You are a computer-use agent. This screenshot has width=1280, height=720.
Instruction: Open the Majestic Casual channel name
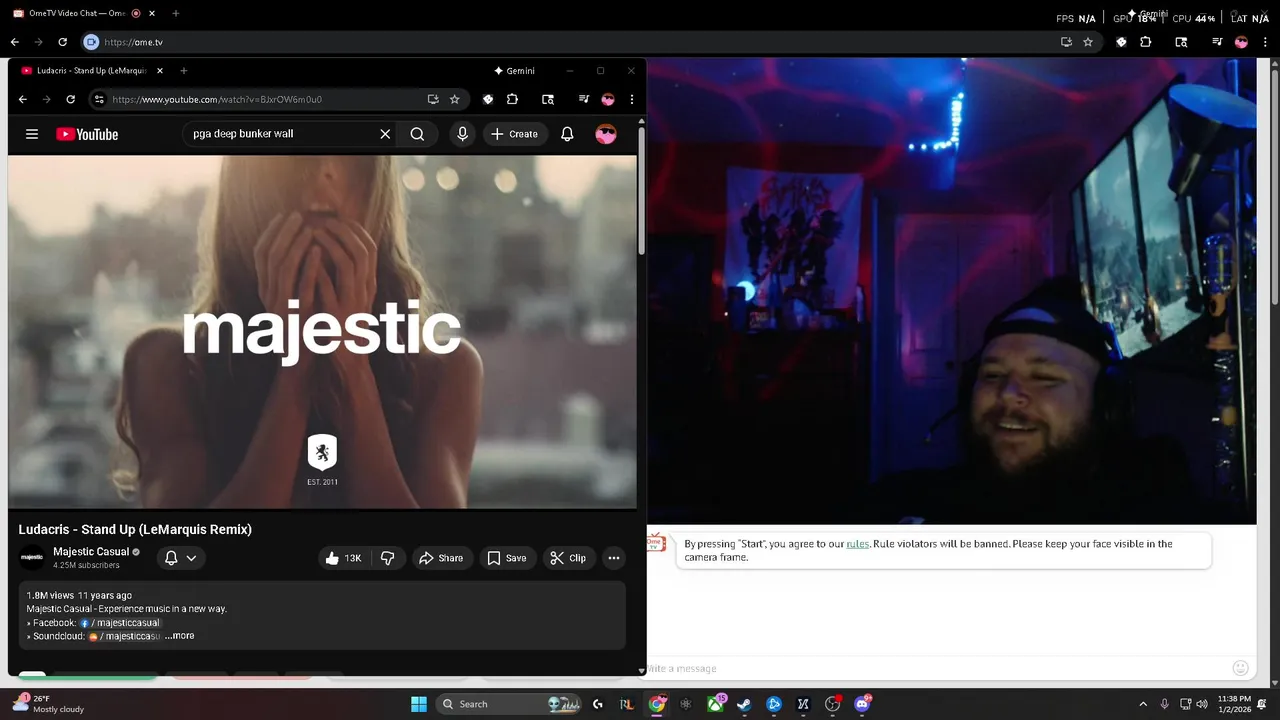click(91, 552)
